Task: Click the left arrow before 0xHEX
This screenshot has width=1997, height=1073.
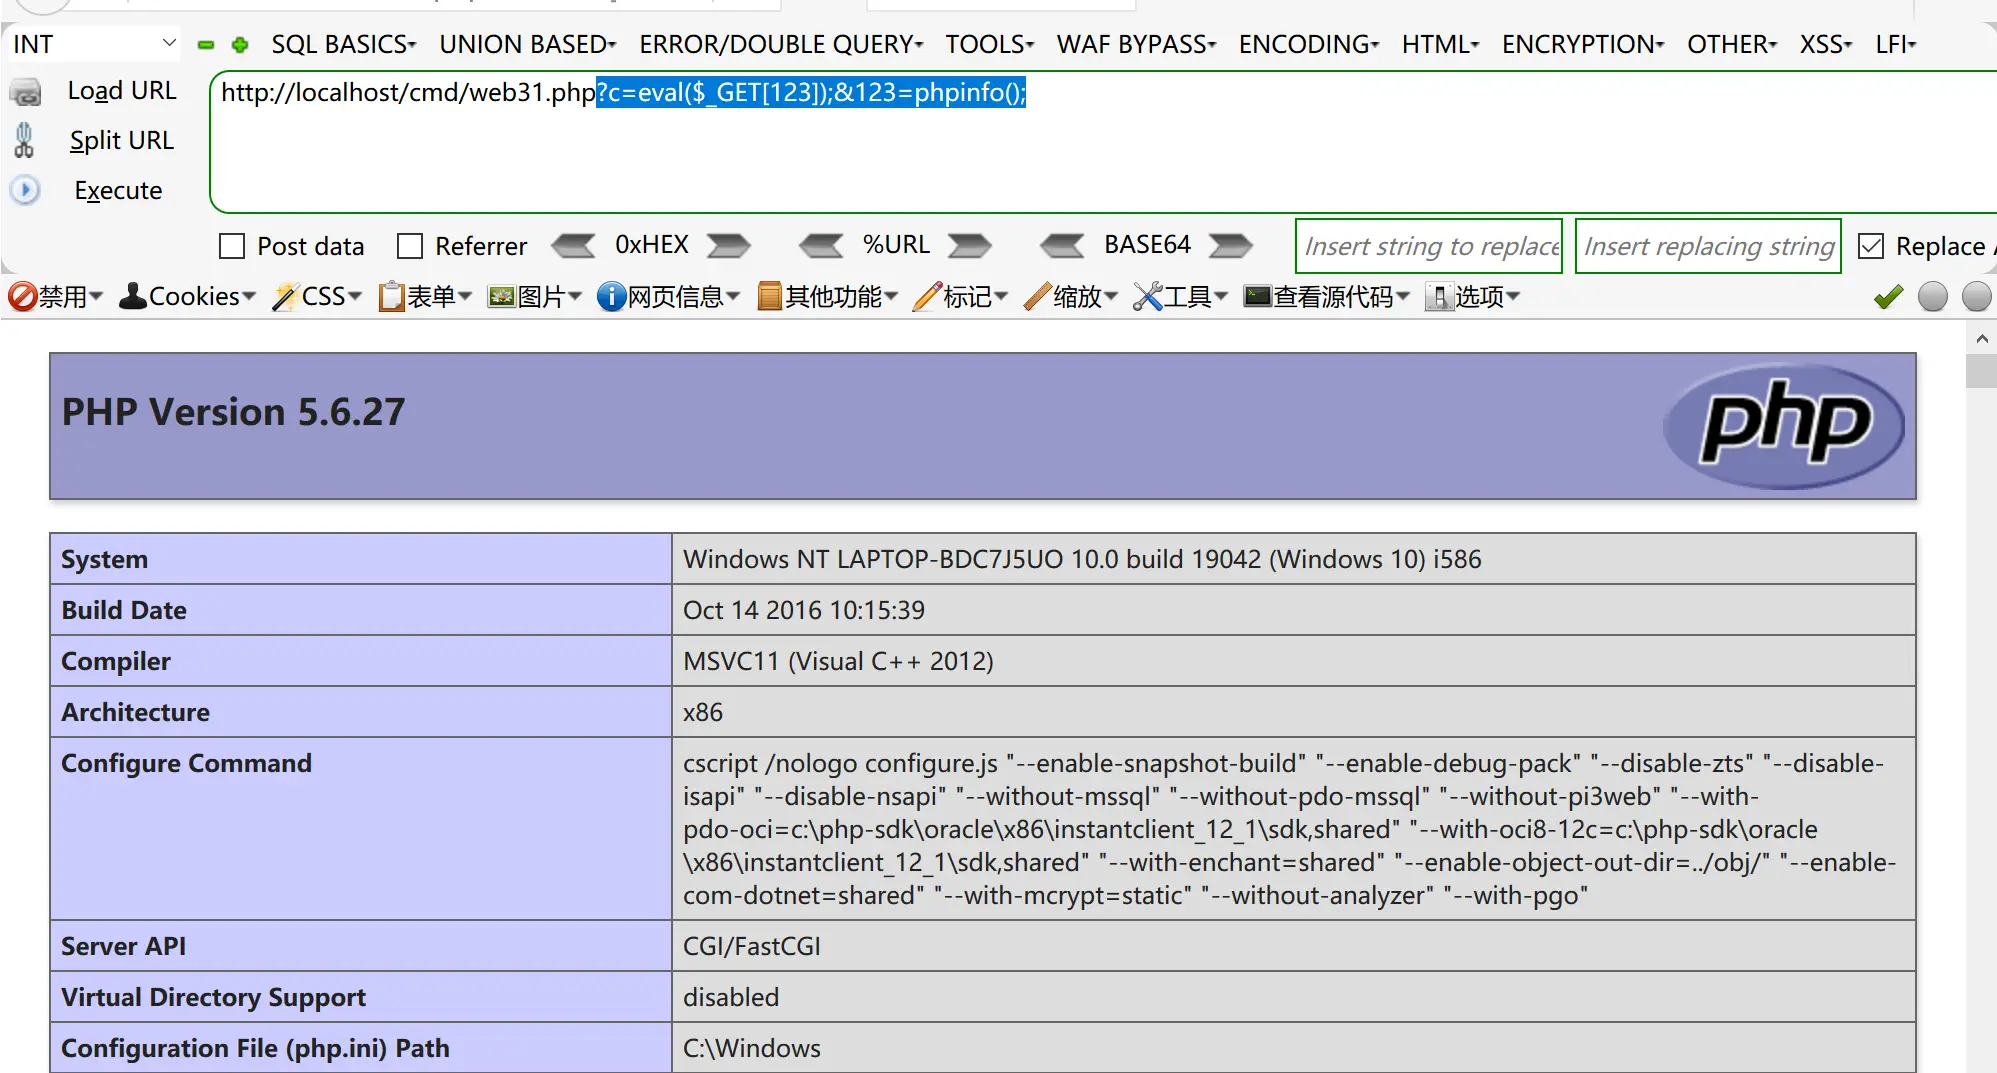Action: coord(573,245)
